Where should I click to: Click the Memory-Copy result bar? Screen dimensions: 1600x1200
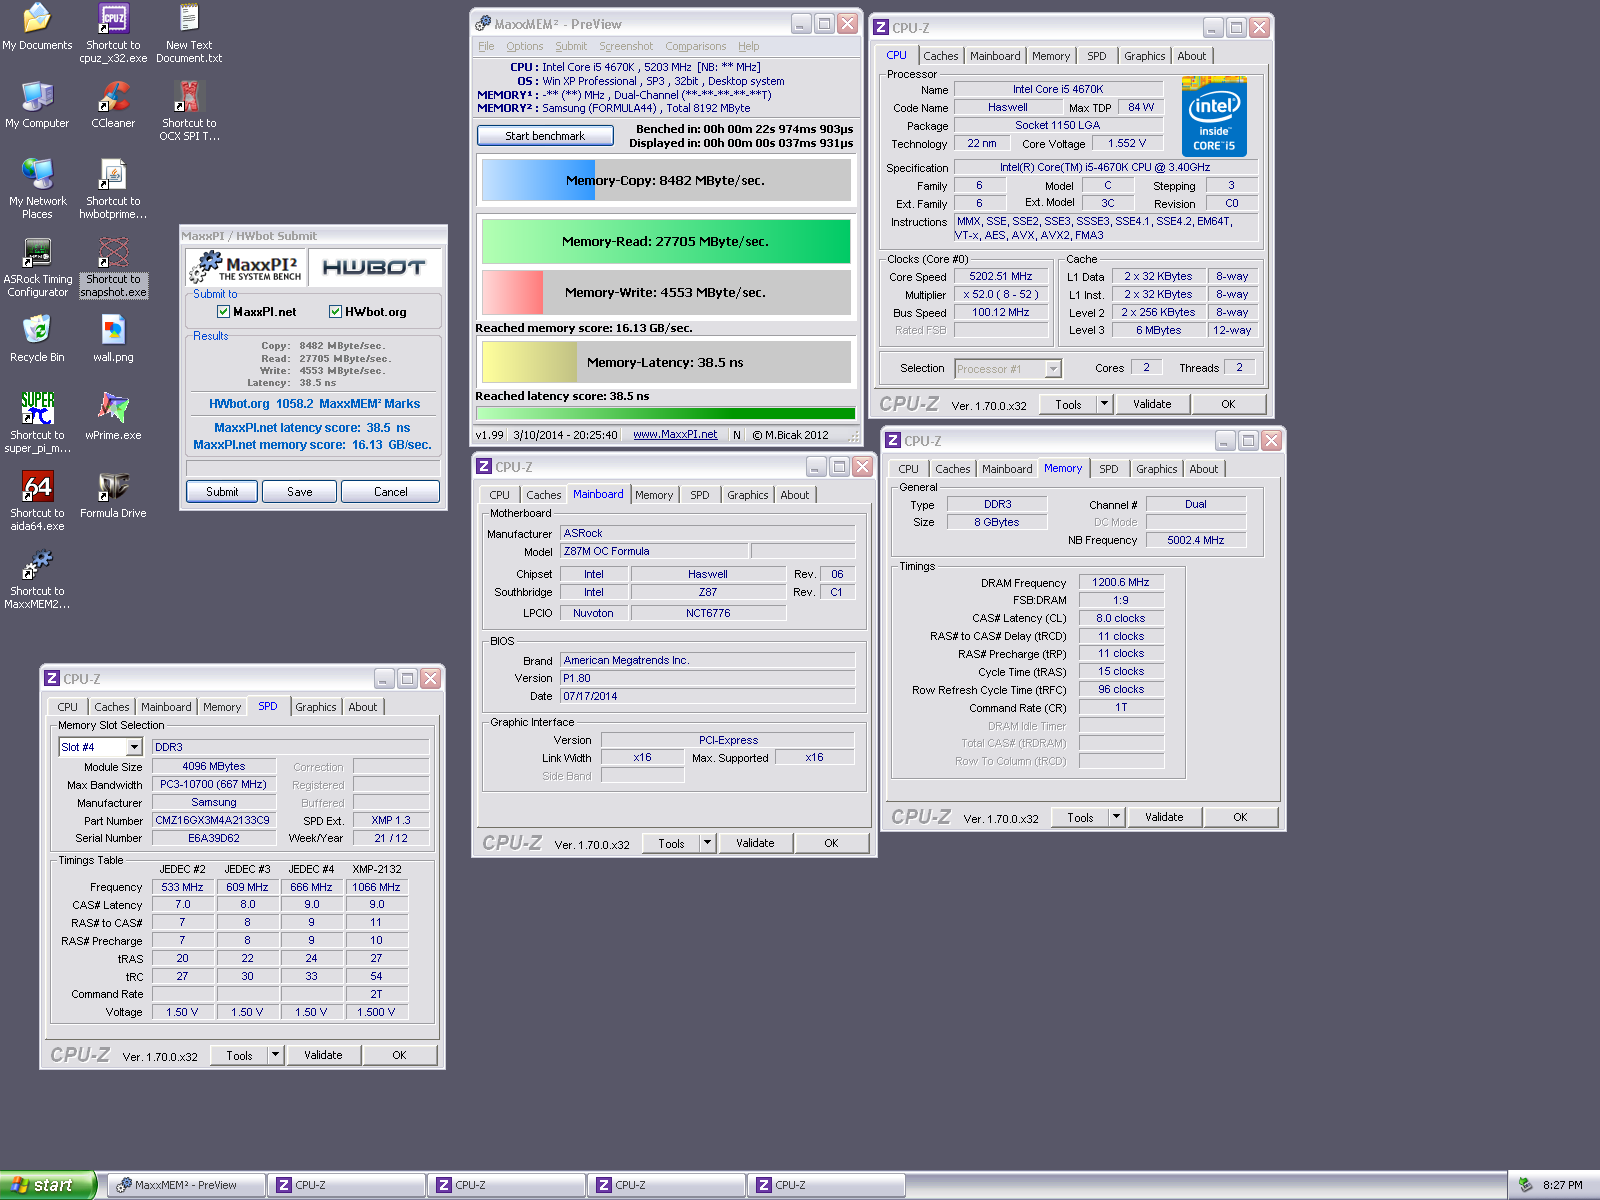666,181
